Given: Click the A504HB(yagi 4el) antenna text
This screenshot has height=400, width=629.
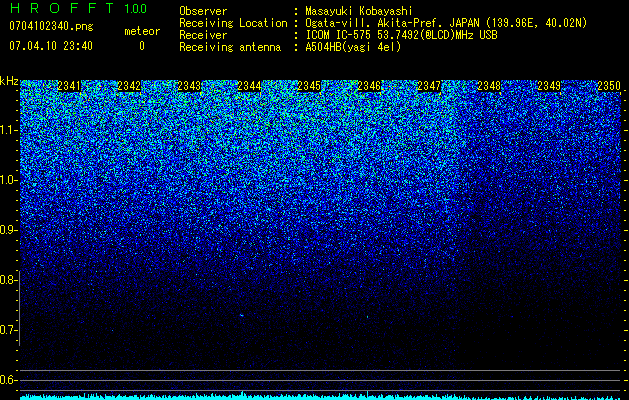Looking at the screenshot, I should coord(353,47).
